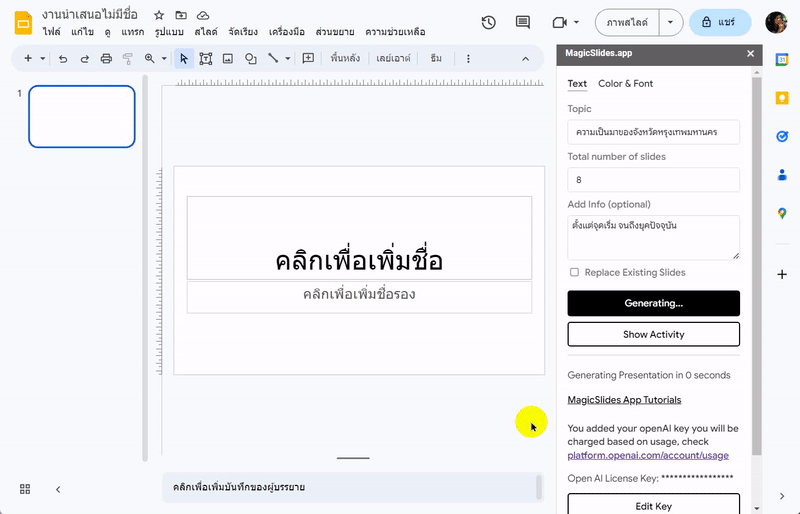The image size is (800, 514).
Task: Star this untitled presentation
Action: tap(159, 15)
